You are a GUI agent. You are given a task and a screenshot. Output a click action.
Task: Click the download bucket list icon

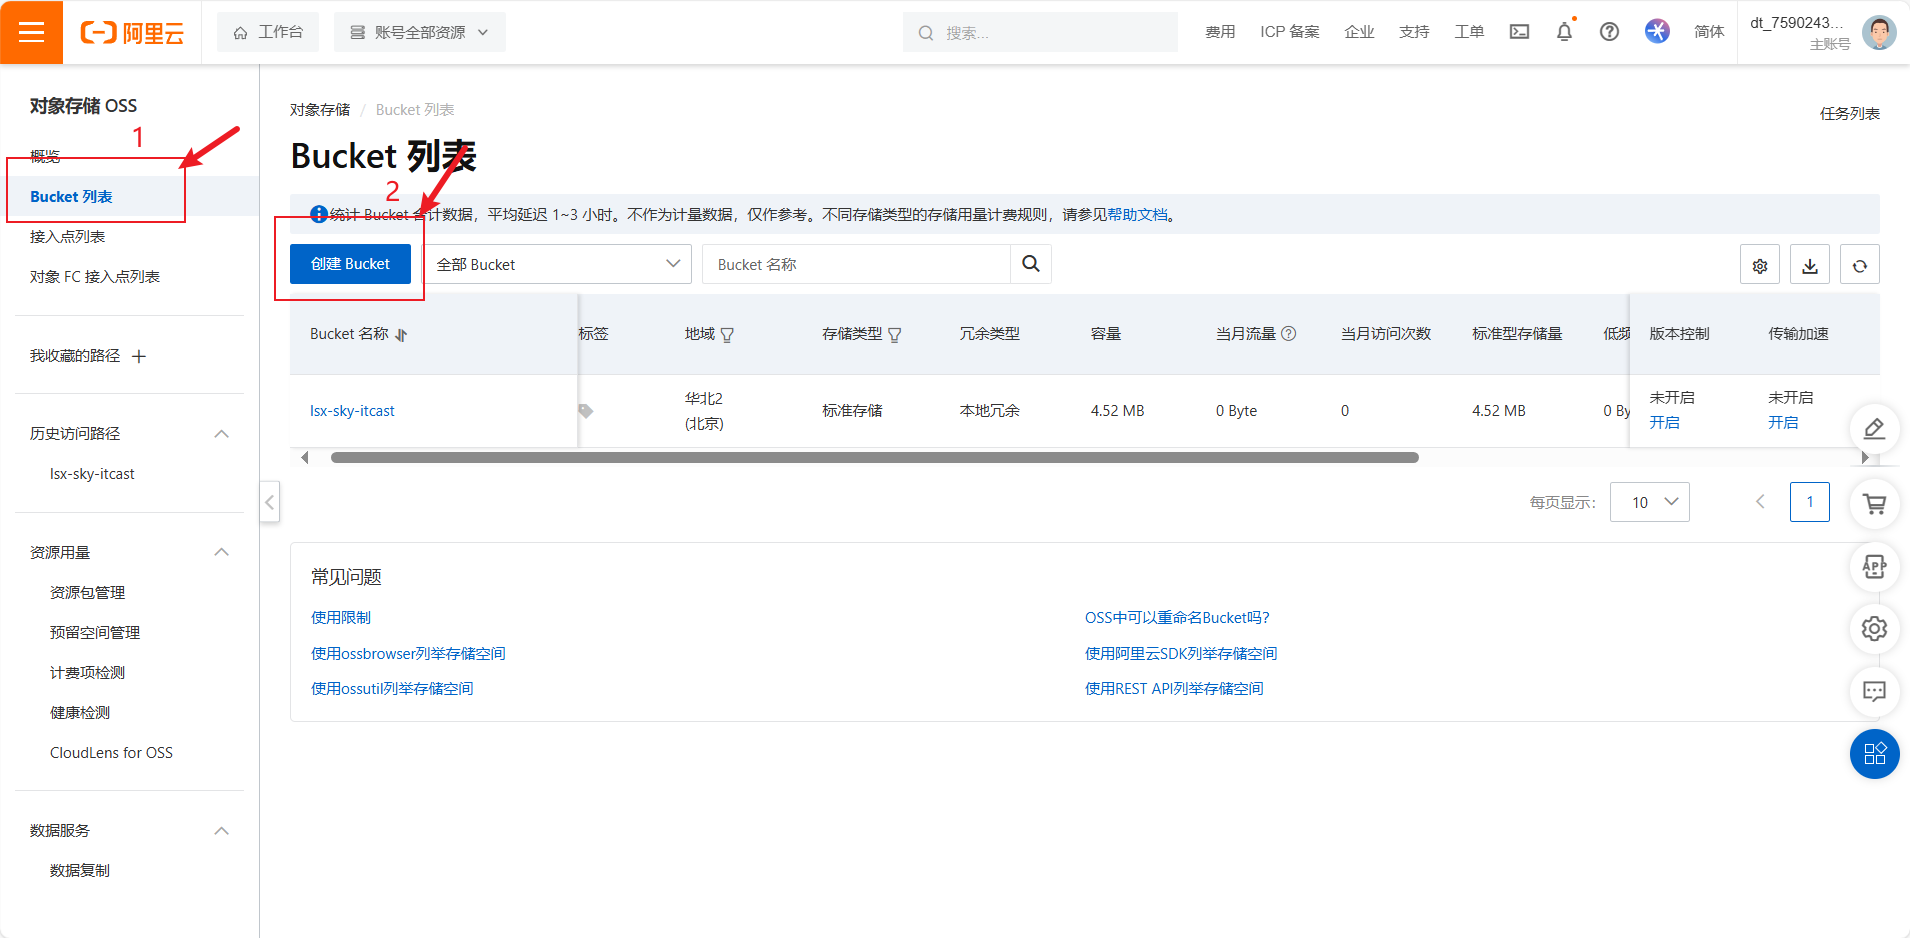(1809, 263)
